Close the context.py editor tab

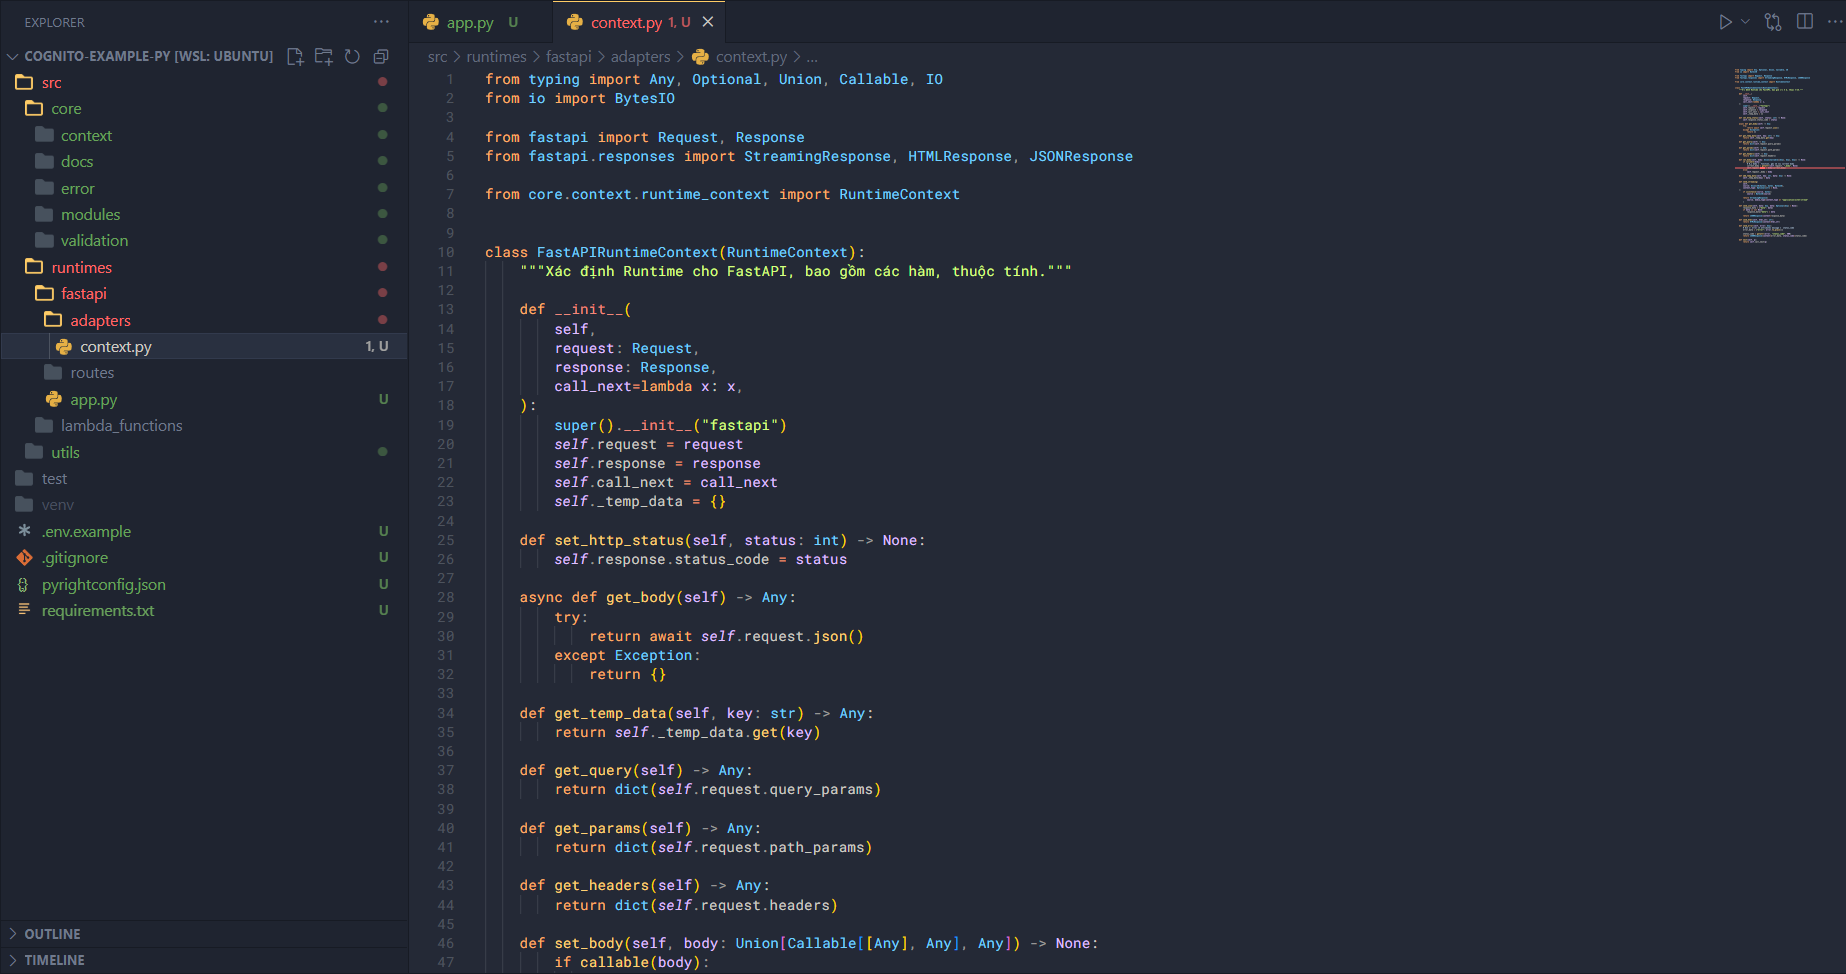tap(708, 22)
